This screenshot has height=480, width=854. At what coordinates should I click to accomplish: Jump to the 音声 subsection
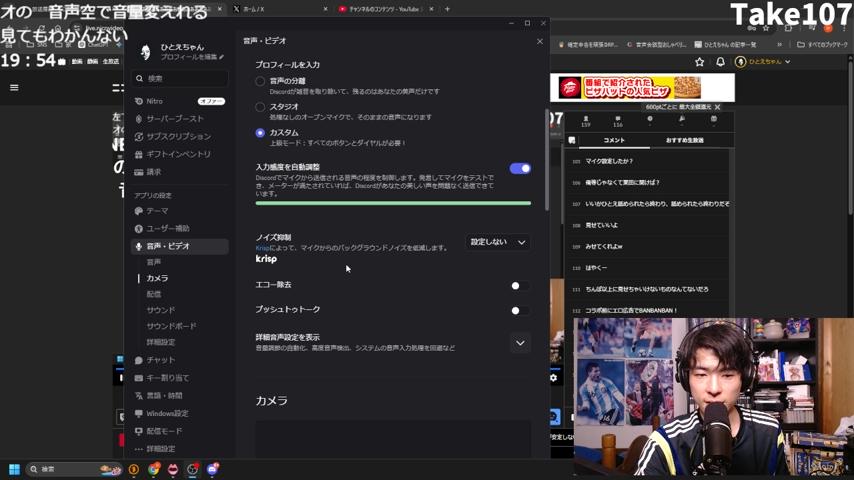click(154, 262)
